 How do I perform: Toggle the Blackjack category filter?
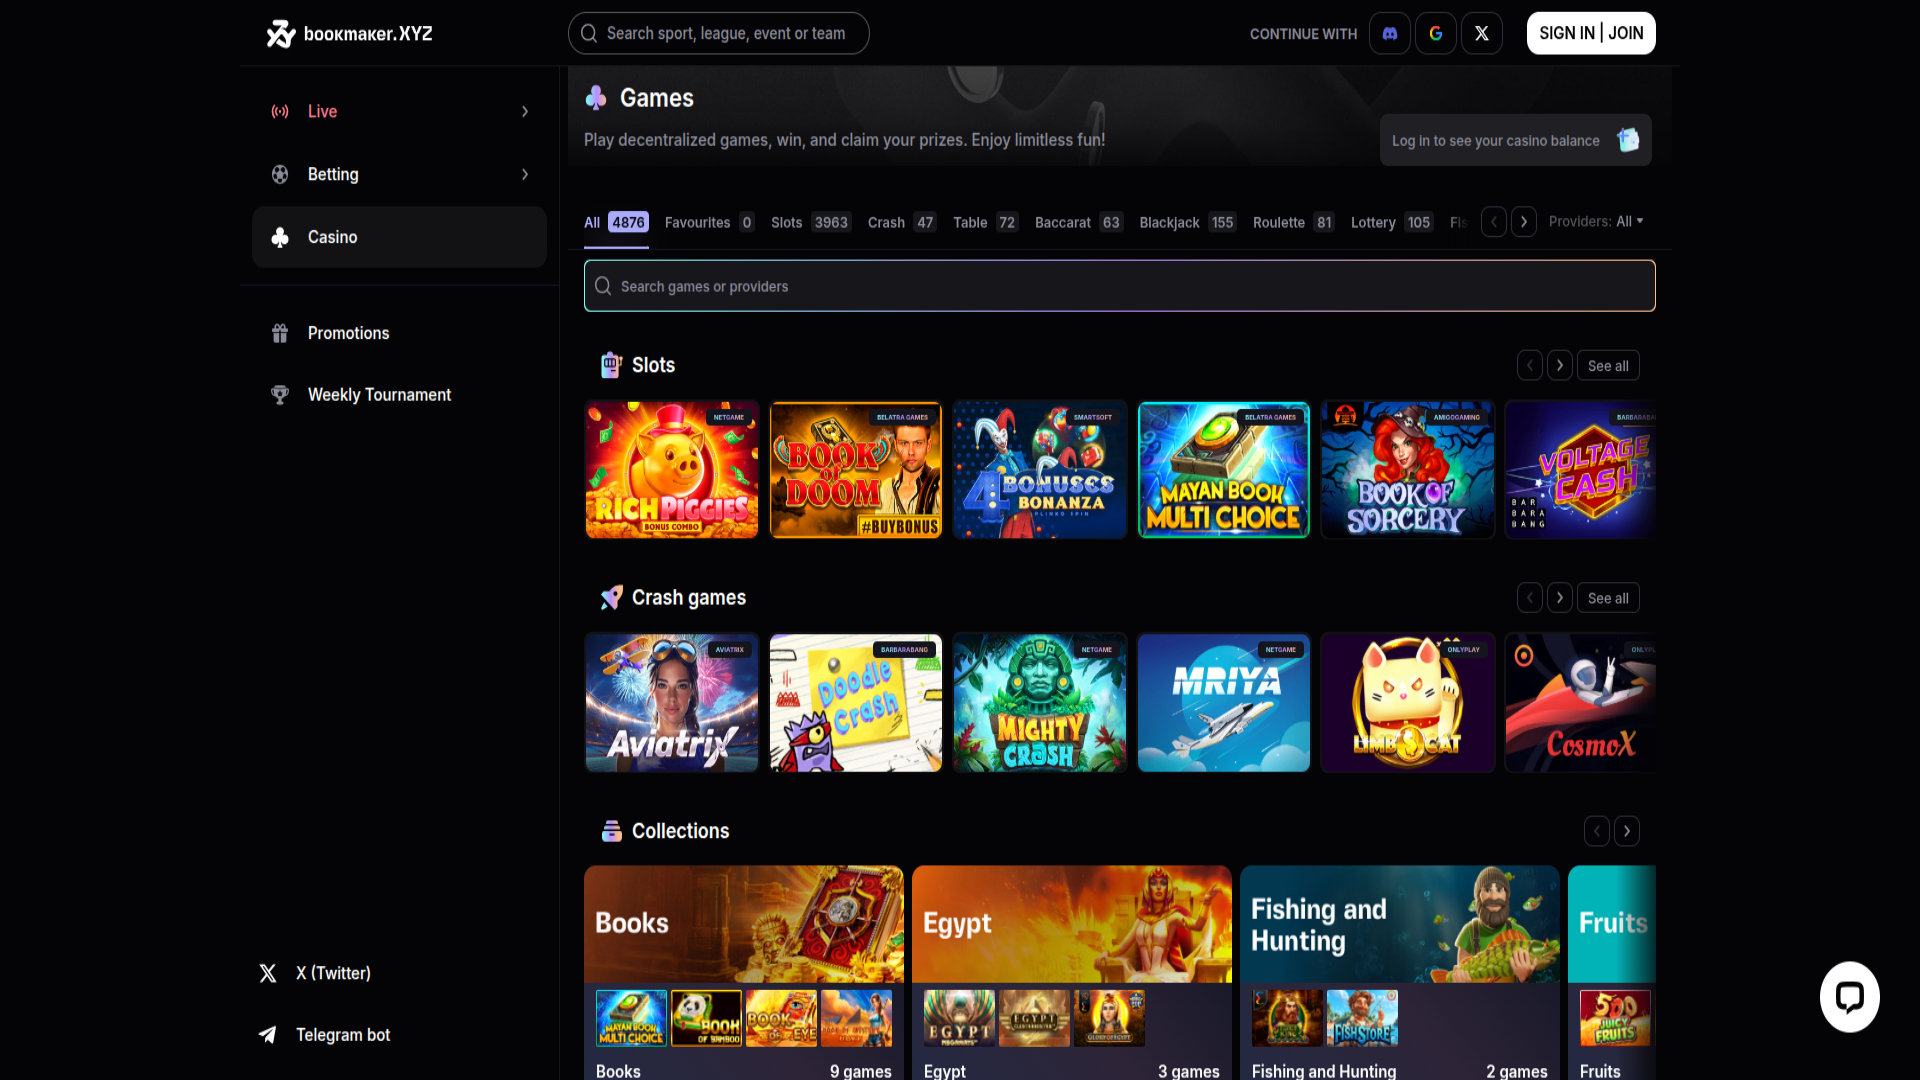point(1169,222)
